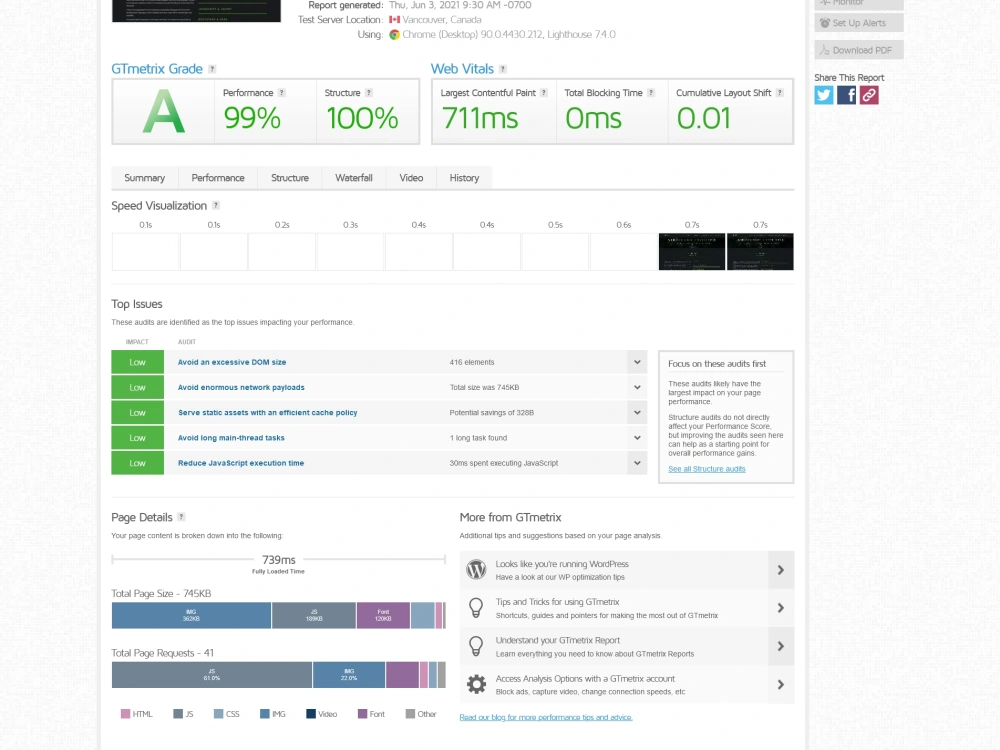Switch to the Waterfall tab
Viewport: 1000px width, 750px height.
click(x=354, y=178)
